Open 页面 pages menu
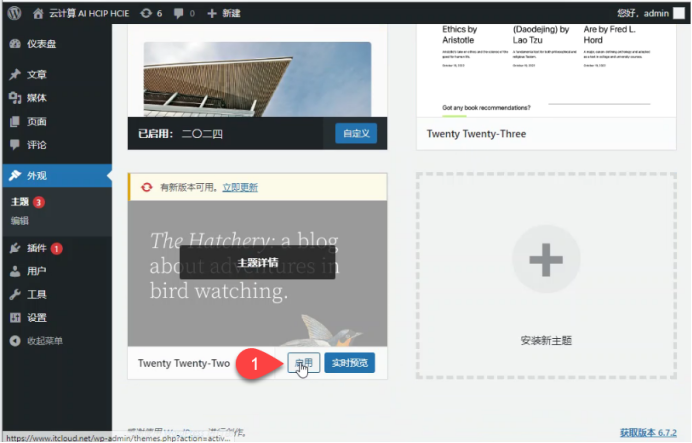This screenshot has height=443, width=692. click(36, 121)
